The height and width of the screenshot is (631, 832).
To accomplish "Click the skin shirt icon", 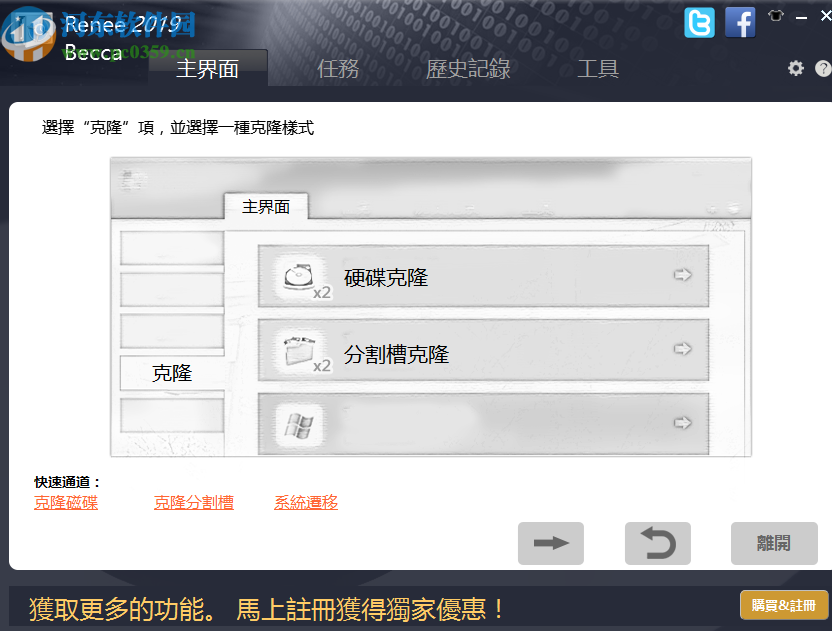I will pos(775,16).
